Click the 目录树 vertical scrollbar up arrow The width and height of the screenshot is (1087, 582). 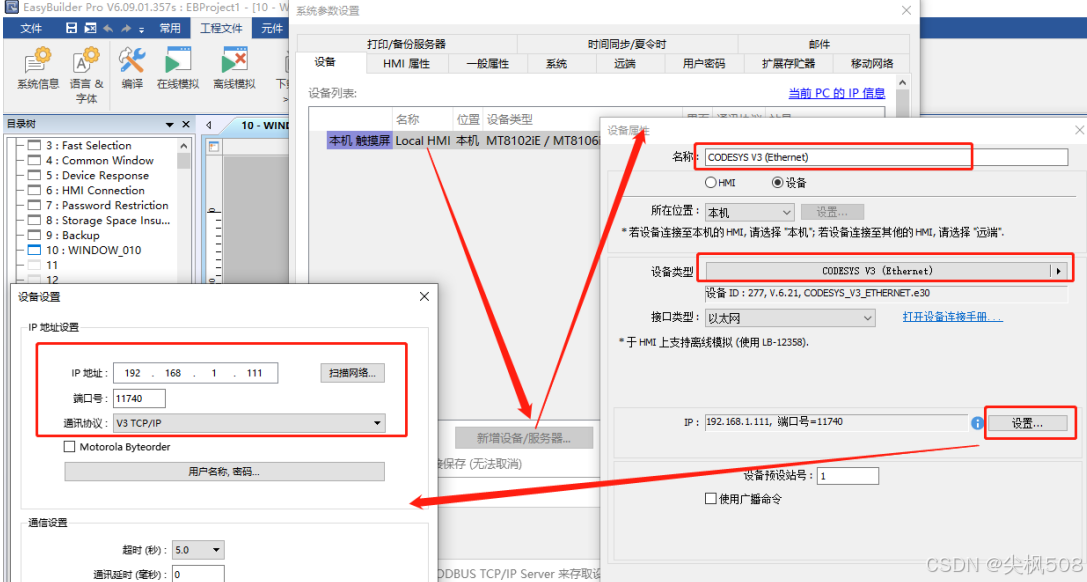pos(184,146)
